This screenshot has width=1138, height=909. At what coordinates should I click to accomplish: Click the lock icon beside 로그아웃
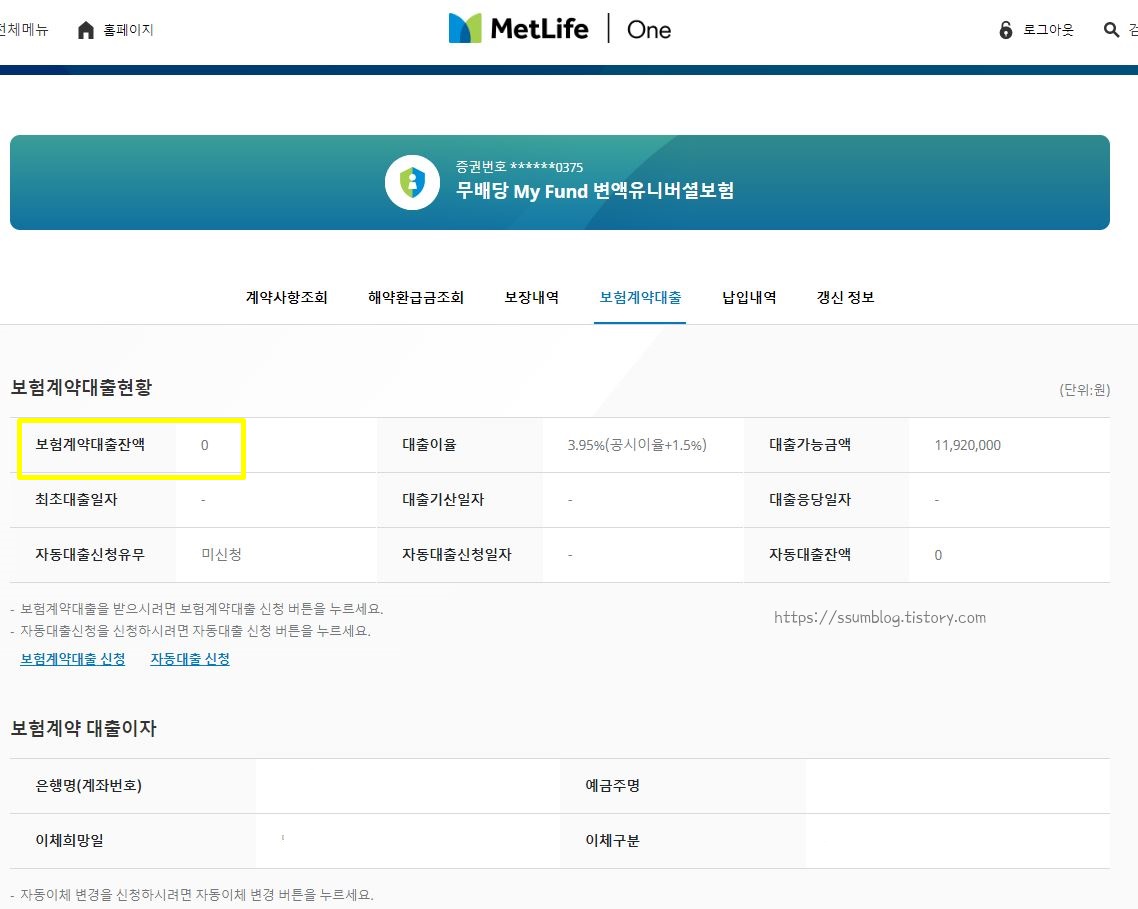1005,30
